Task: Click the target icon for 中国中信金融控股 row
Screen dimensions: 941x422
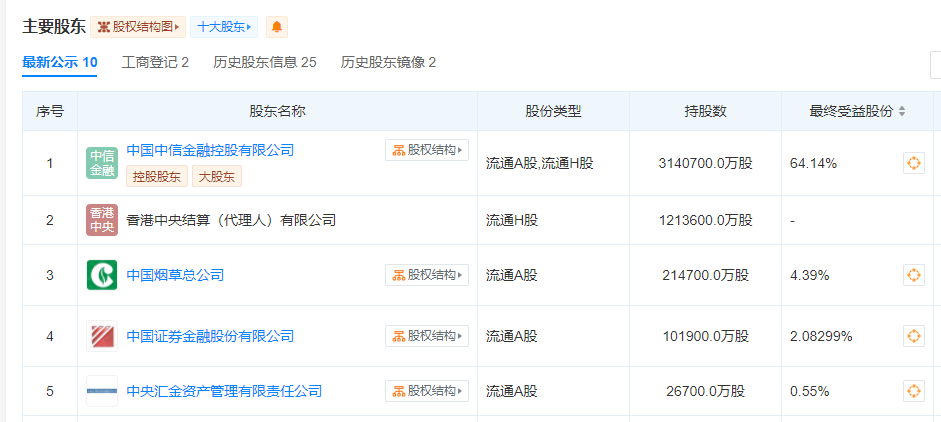Action: click(913, 163)
